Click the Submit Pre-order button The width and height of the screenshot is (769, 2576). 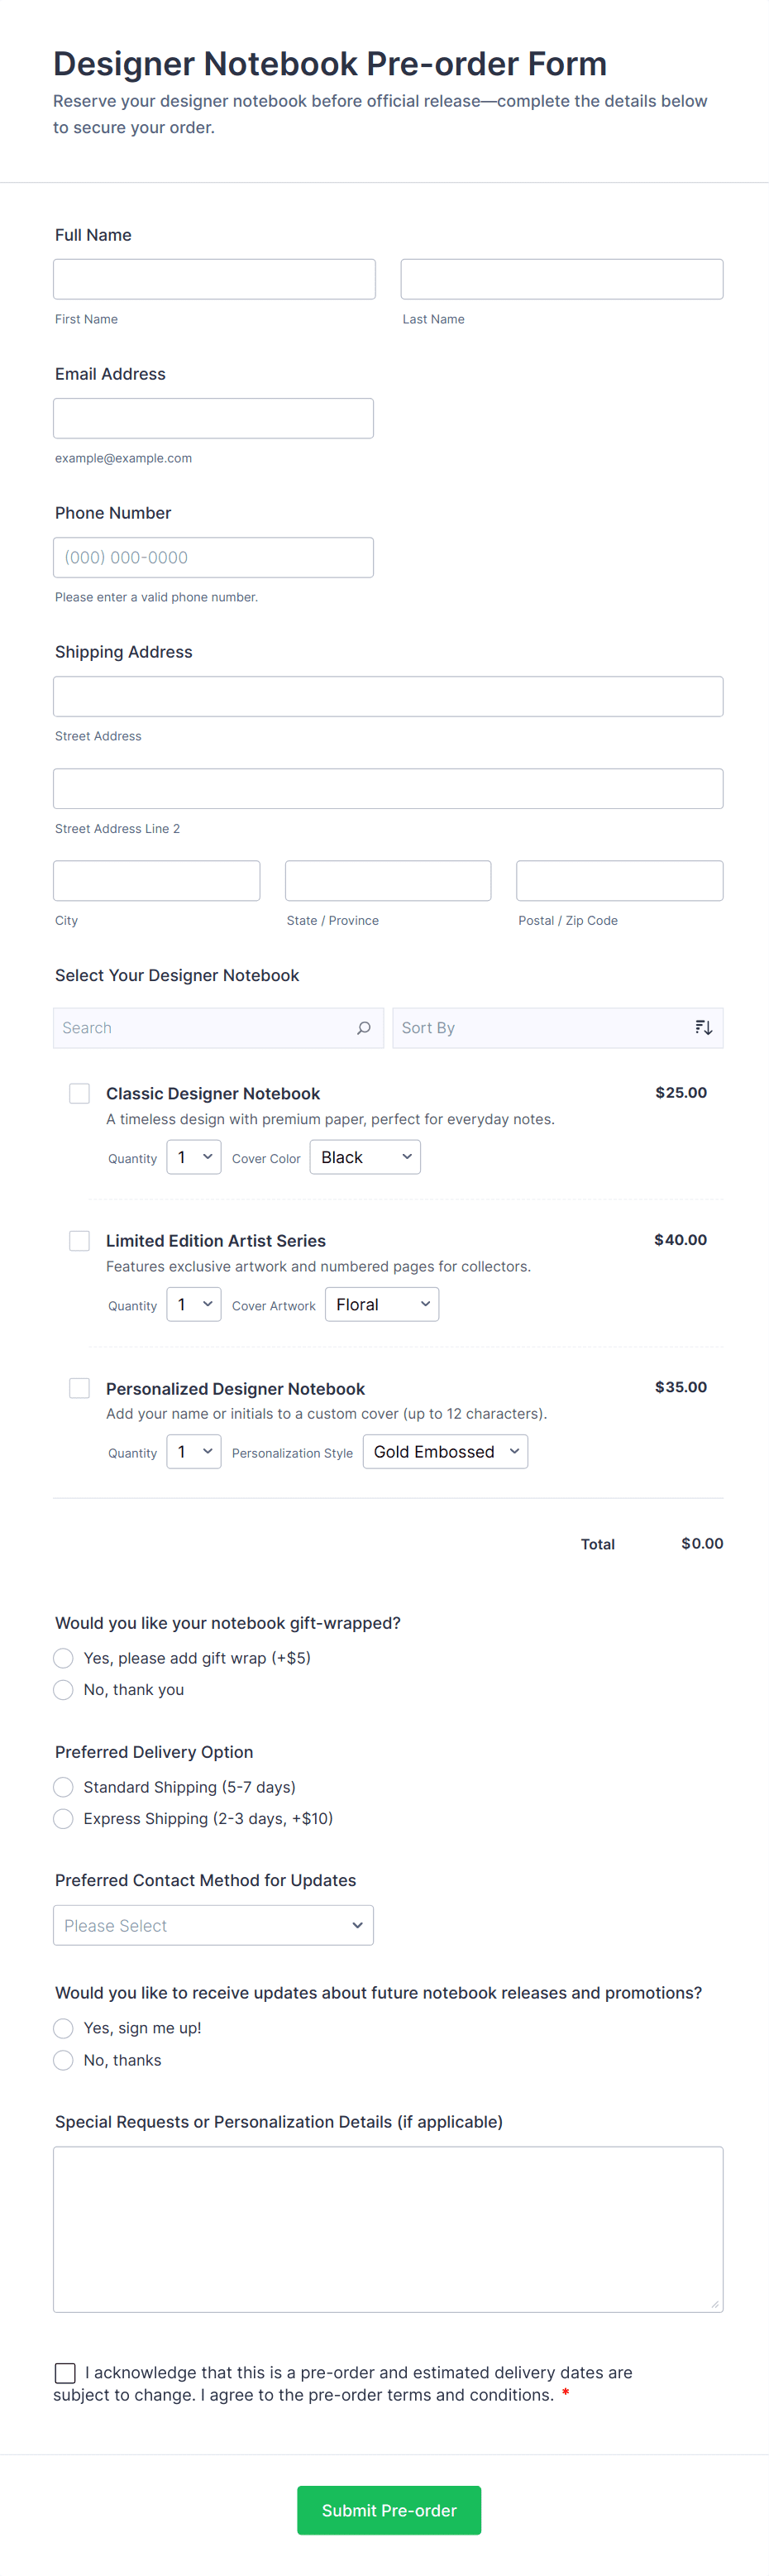388,2510
